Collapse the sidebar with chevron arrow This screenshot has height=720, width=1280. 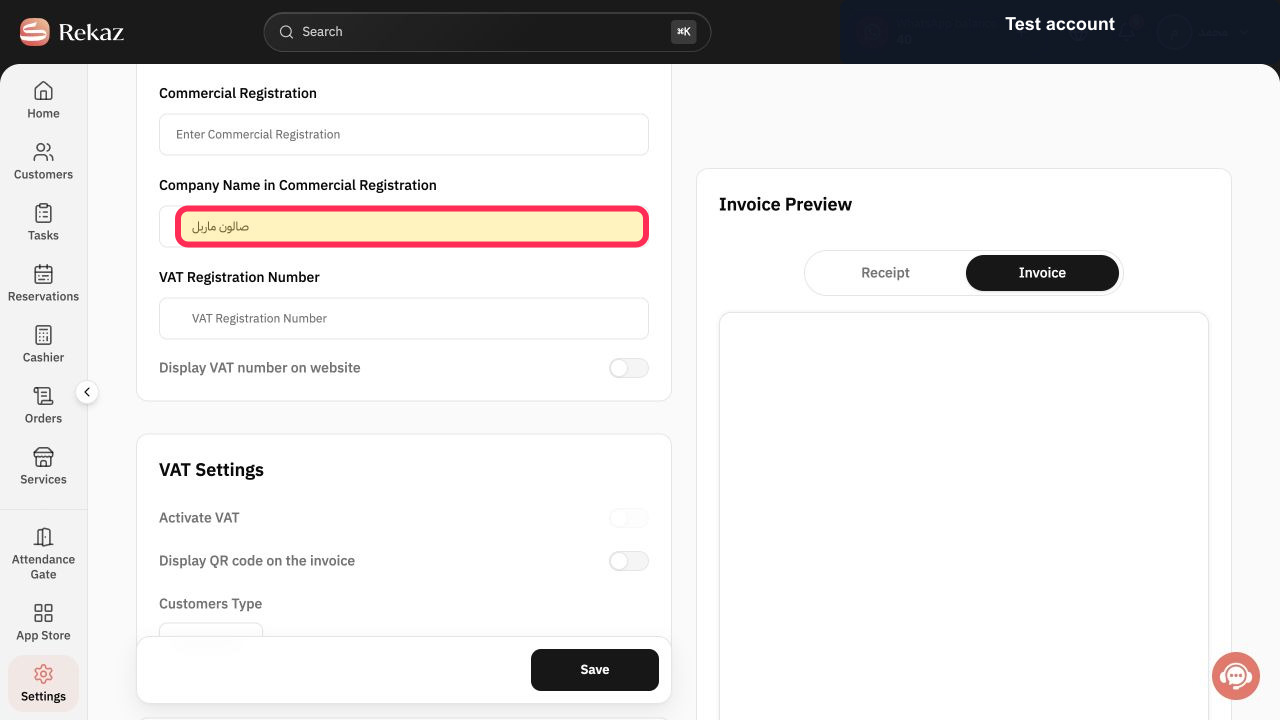[87, 393]
